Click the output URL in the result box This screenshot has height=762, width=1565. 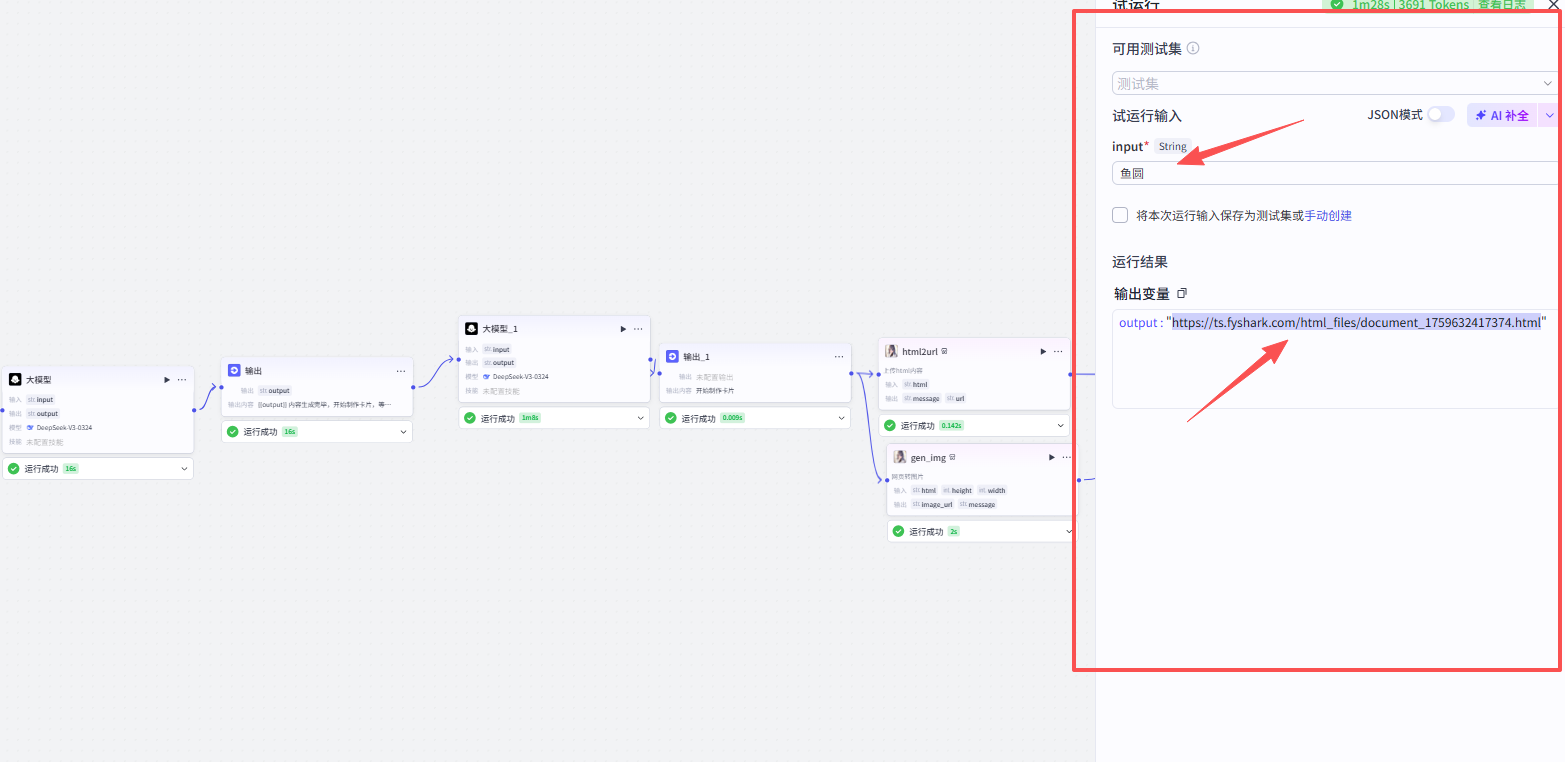click(x=1356, y=323)
